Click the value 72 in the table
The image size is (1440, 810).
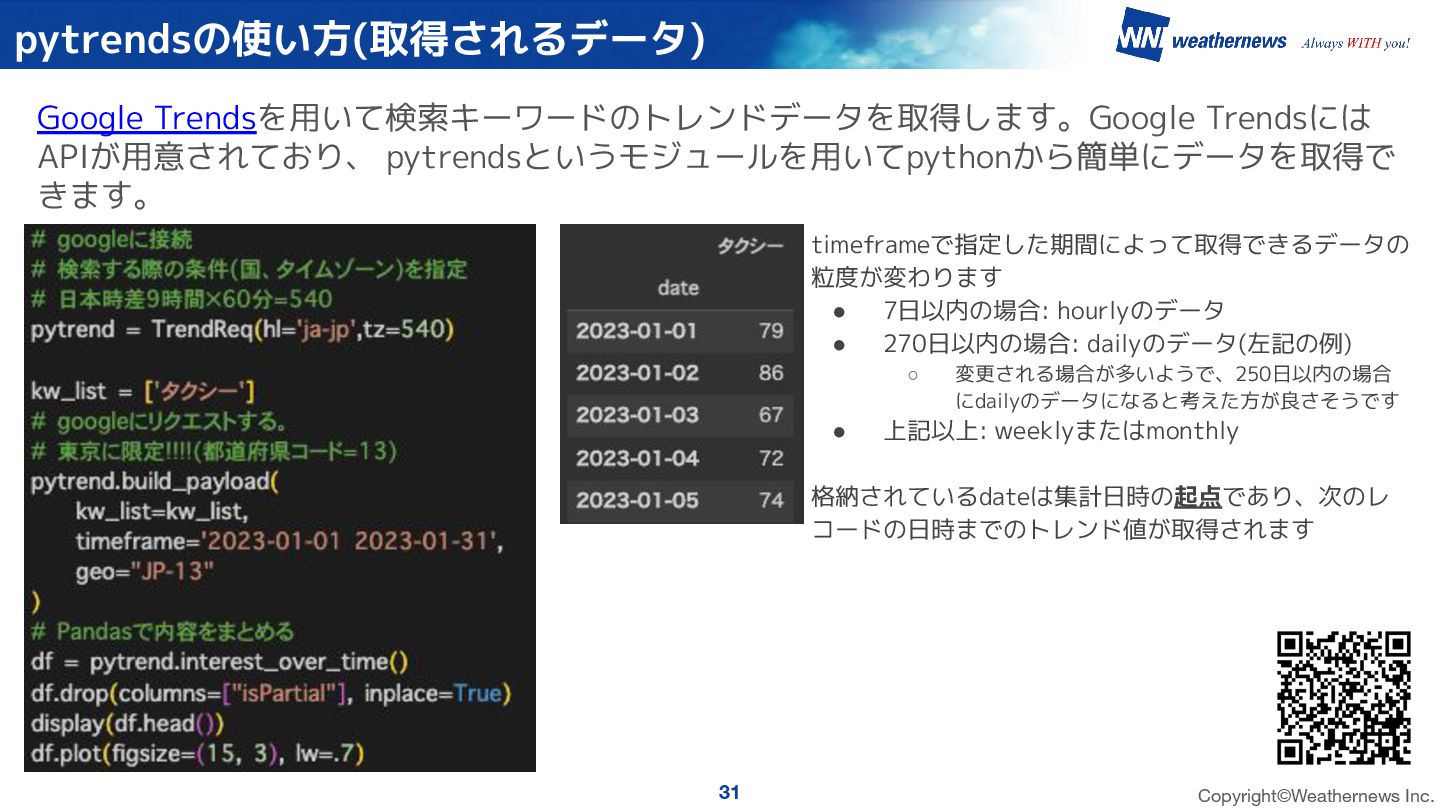[771, 458]
